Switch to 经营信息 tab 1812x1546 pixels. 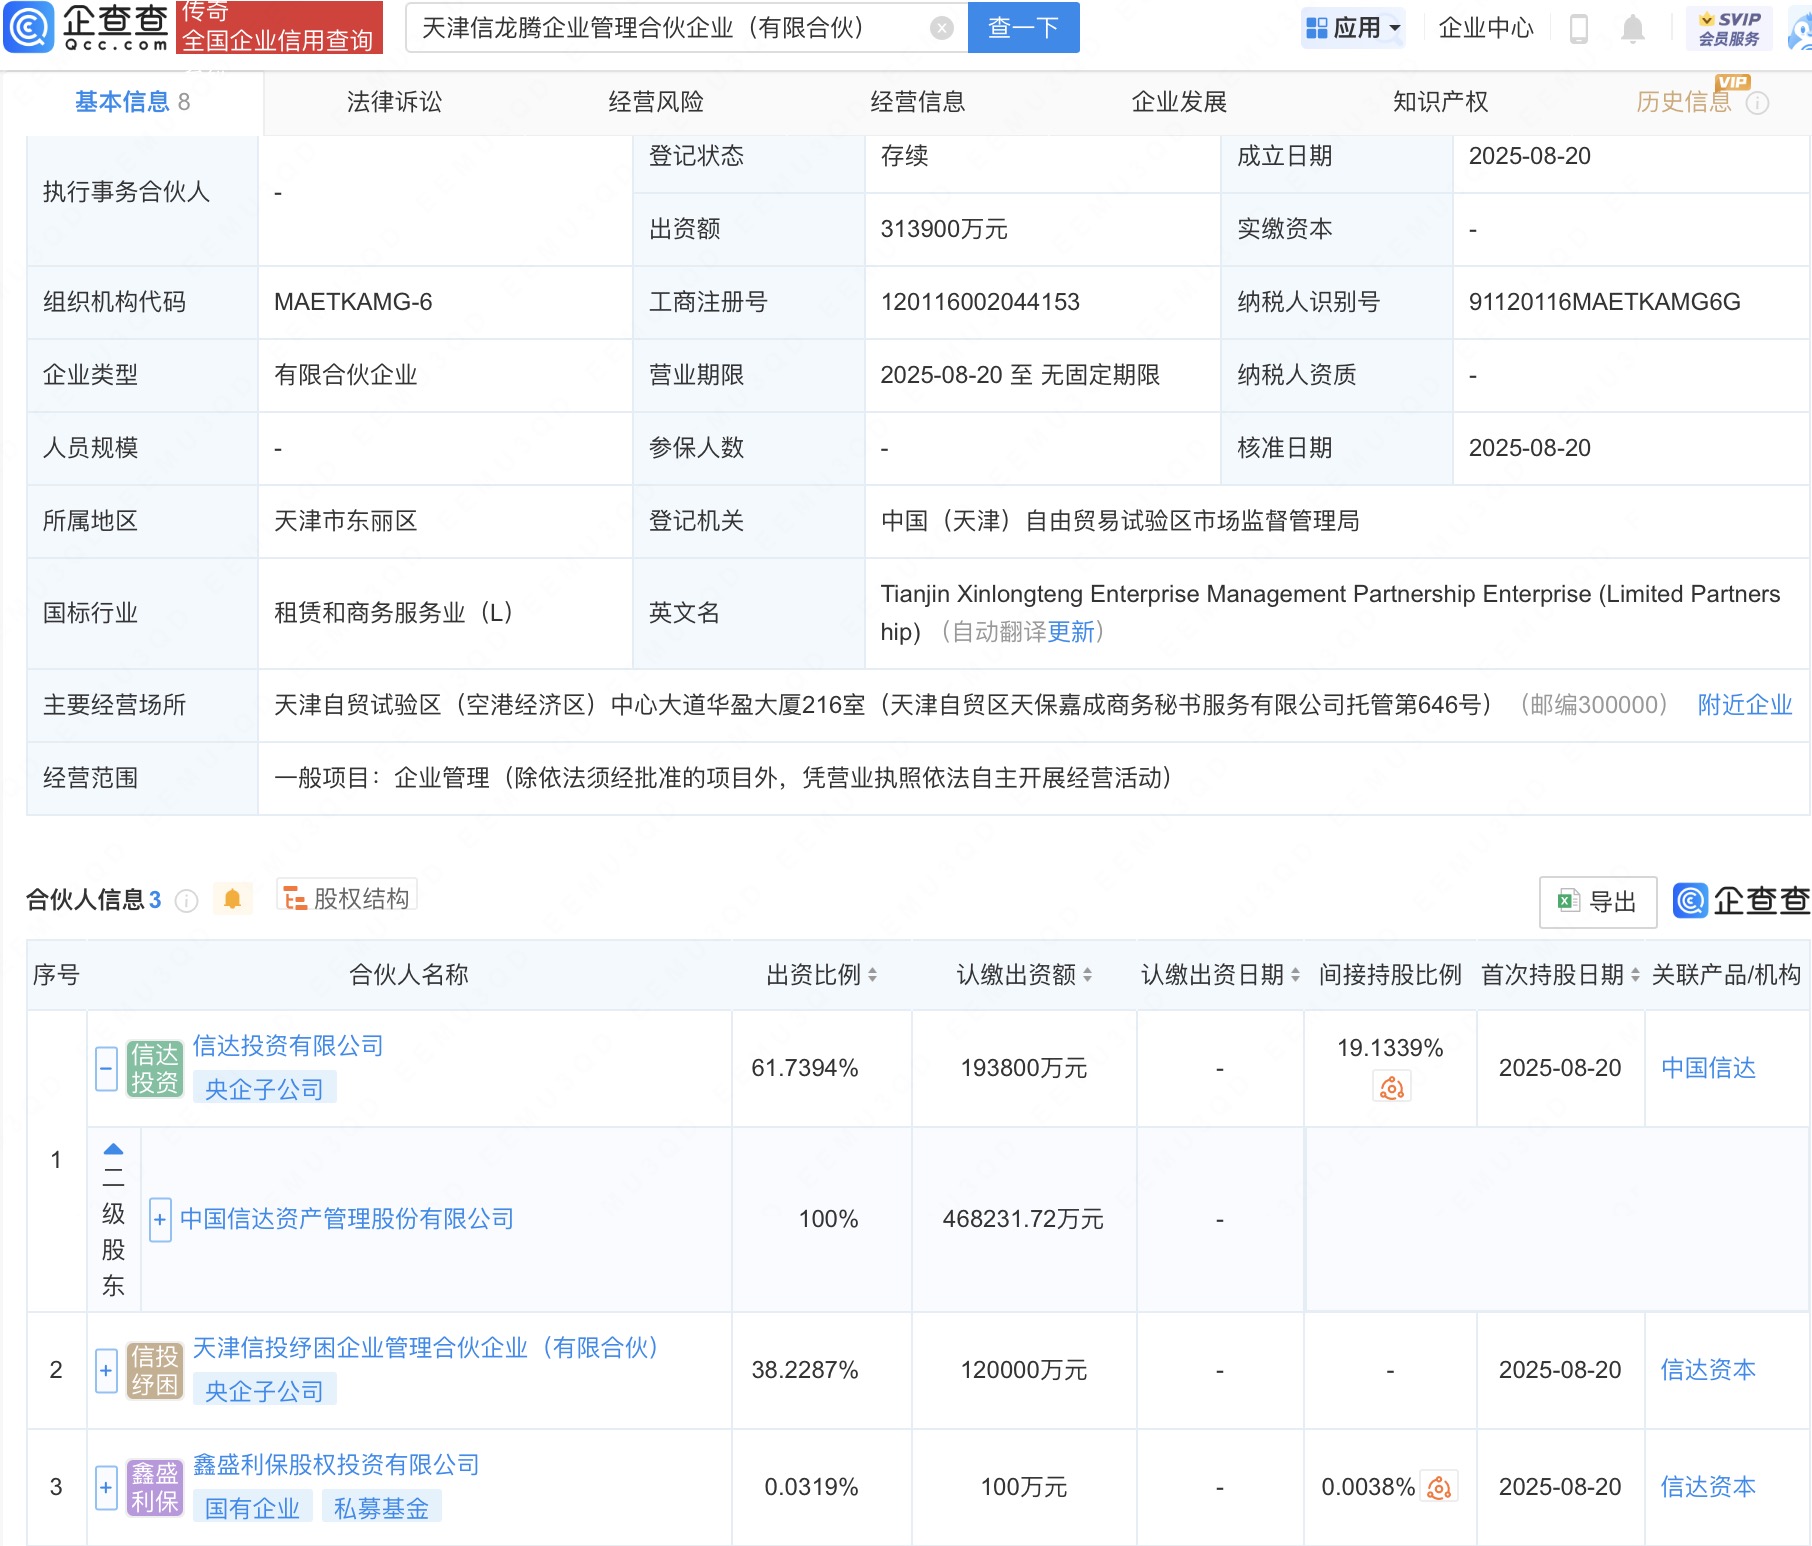pos(918,102)
